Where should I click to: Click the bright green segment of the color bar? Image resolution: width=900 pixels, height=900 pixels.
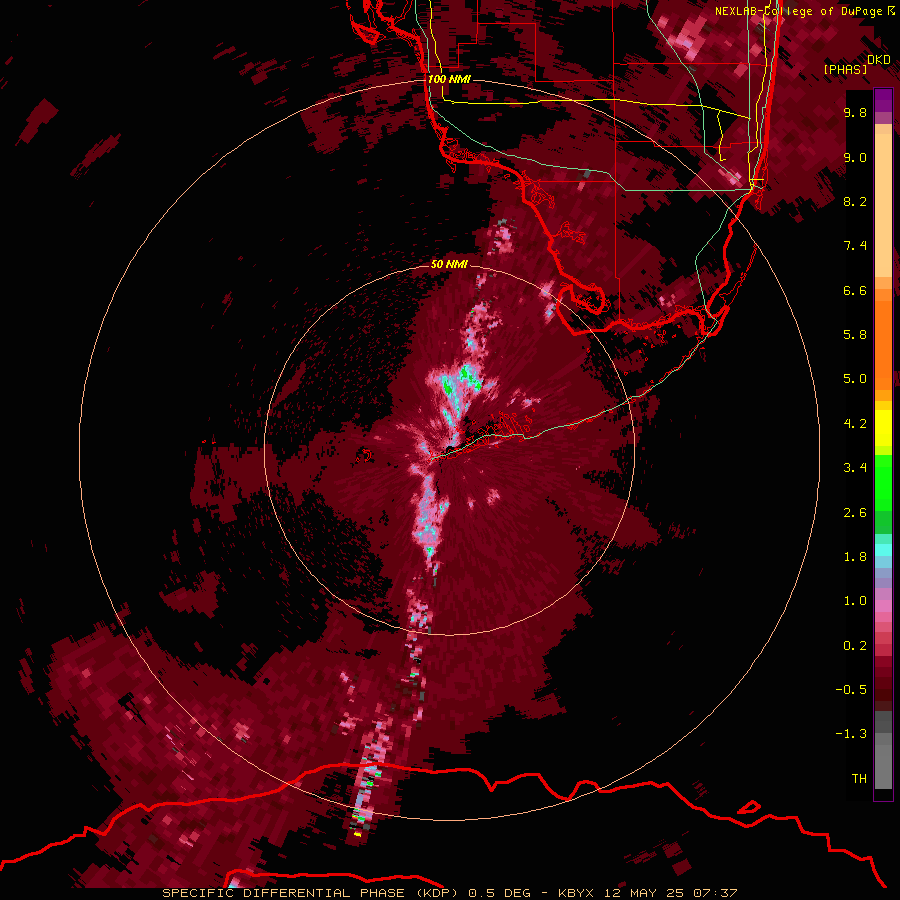[x=883, y=483]
